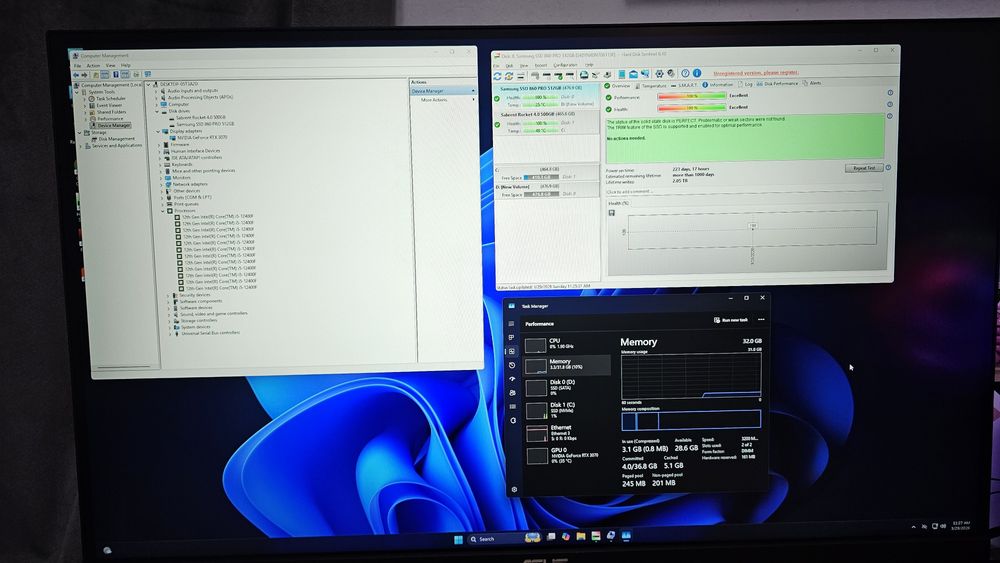Open Task Manager Processes icon in sidebar
The height and width of the screenshot is (563, 1000).
(x=511, y=337)
